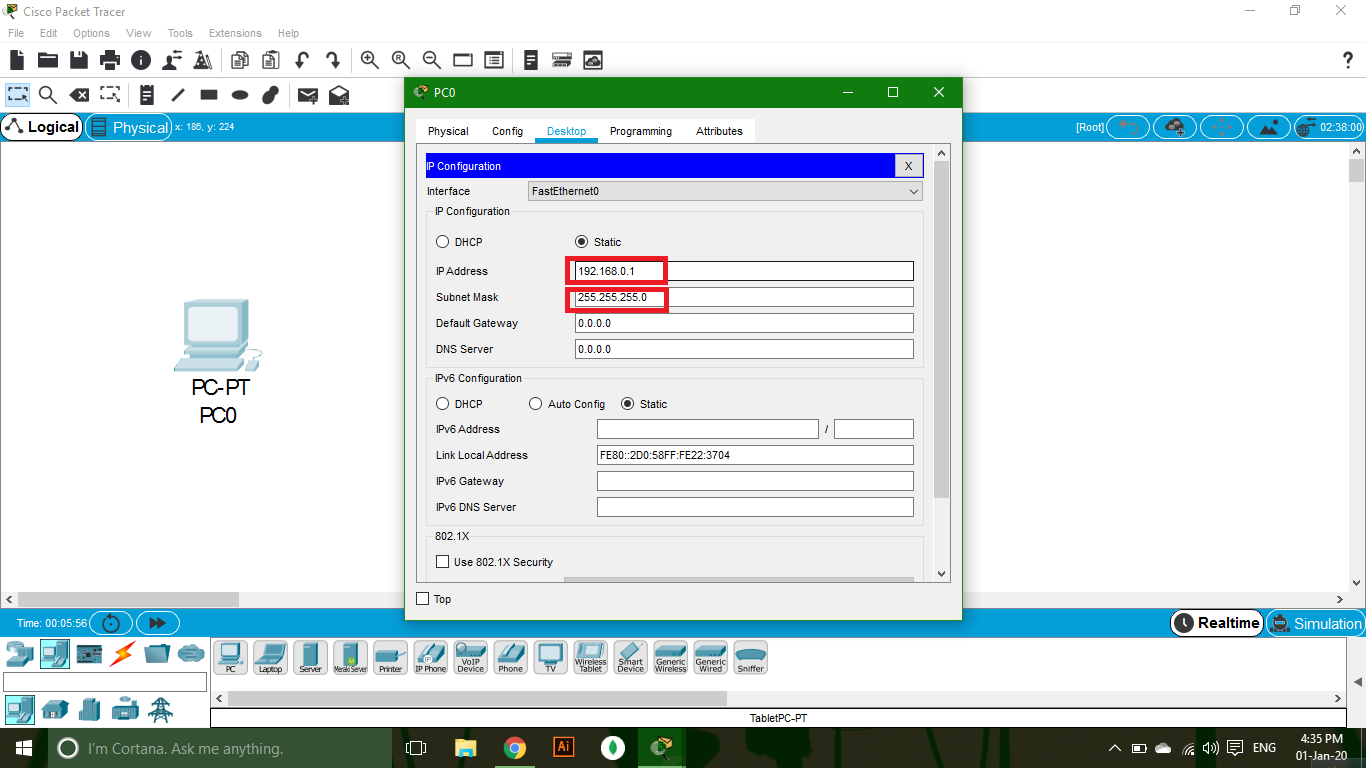Select the Draw Line tool
This screenshot has height=768, width=1366.
178,95
